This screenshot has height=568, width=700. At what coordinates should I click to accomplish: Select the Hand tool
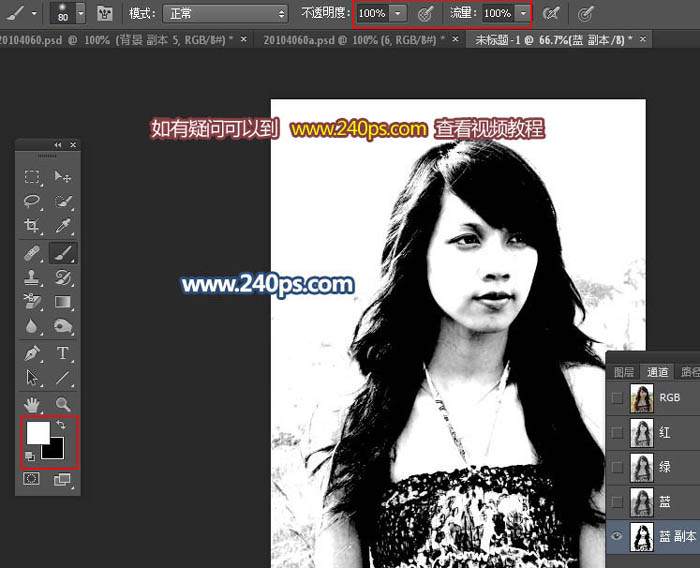pyautogui.click(x=32, y=404)
